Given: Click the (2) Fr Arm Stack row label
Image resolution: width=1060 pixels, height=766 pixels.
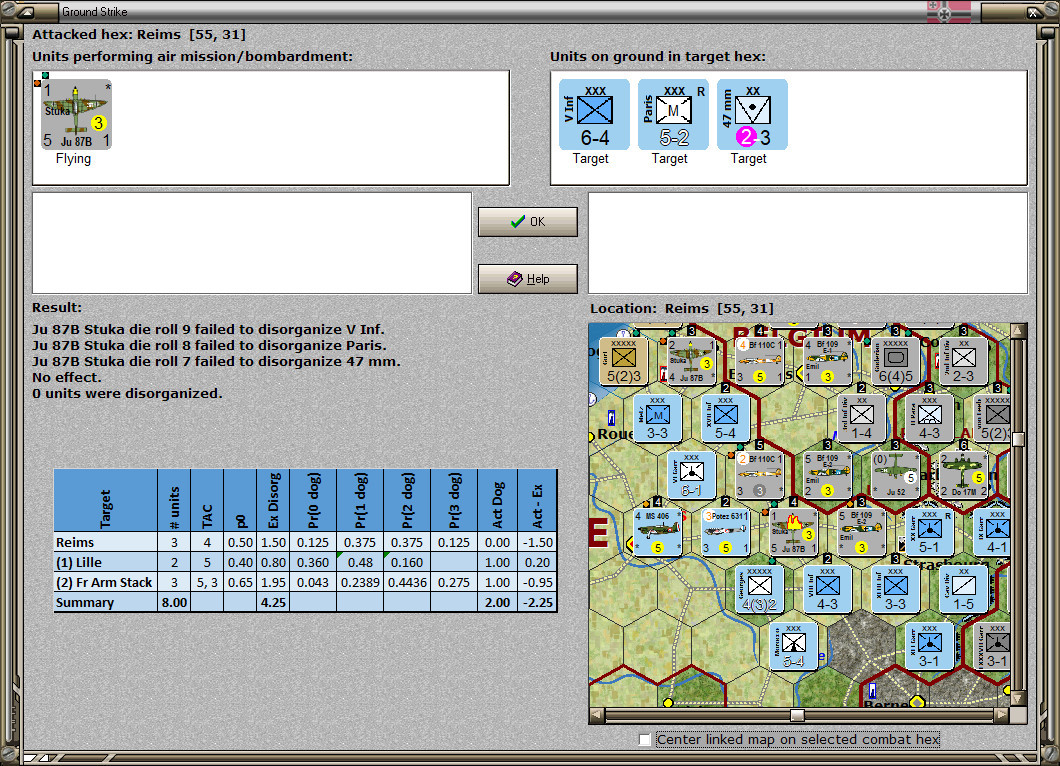Looking at the screenshot, I should 104,582.
